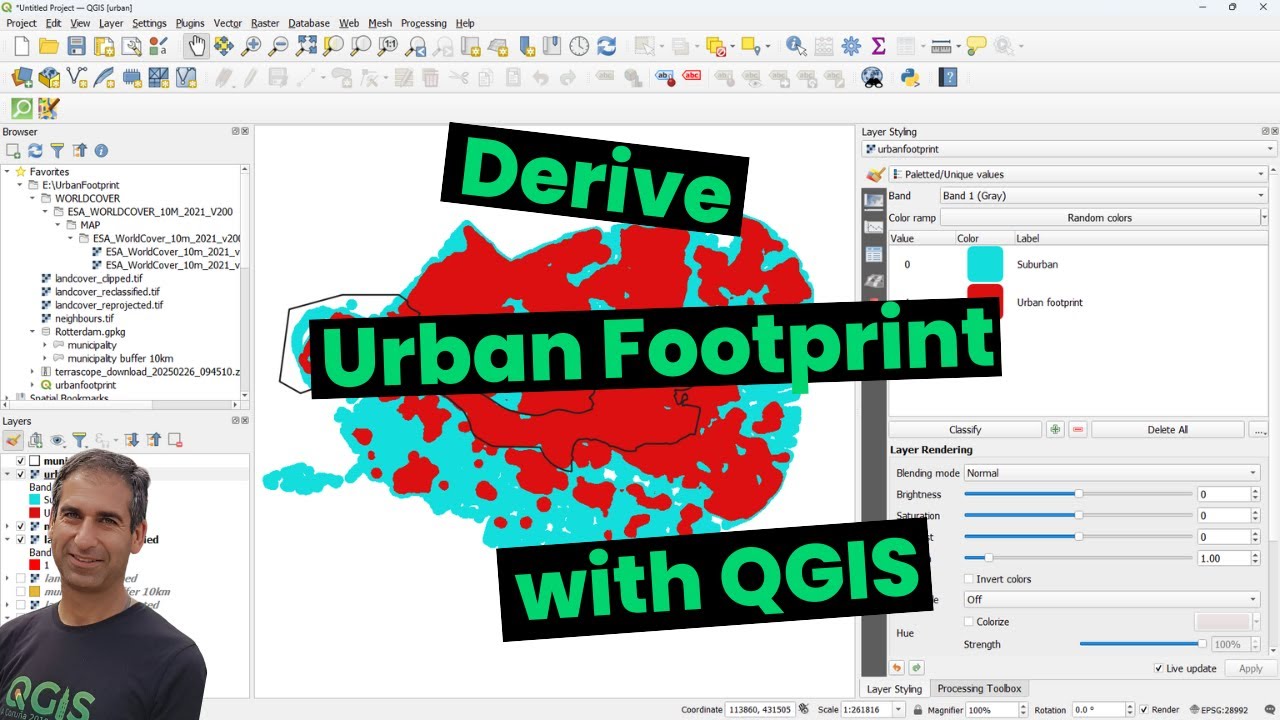
Task: Expand the urbanfootprint project in Browser
Action: [33, 385]
